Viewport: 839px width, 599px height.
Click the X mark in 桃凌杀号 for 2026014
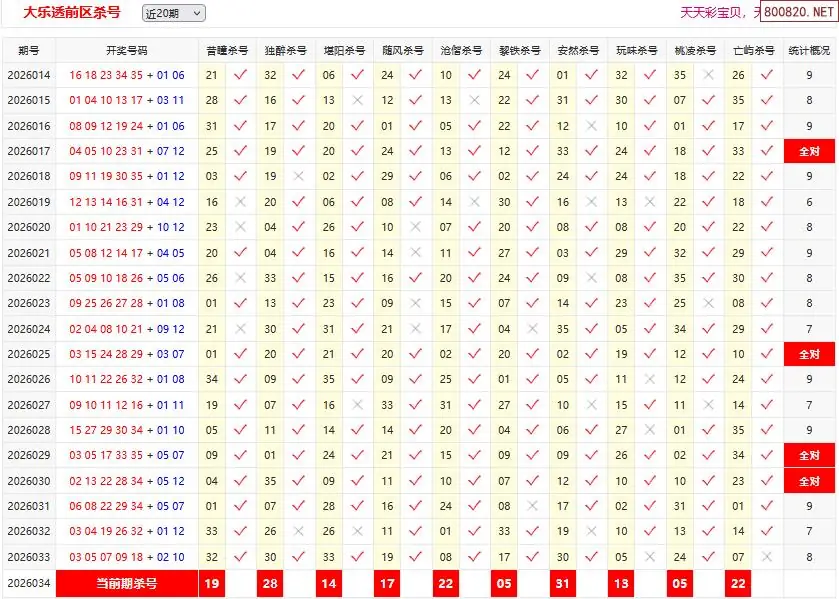[x=708, y=75]
